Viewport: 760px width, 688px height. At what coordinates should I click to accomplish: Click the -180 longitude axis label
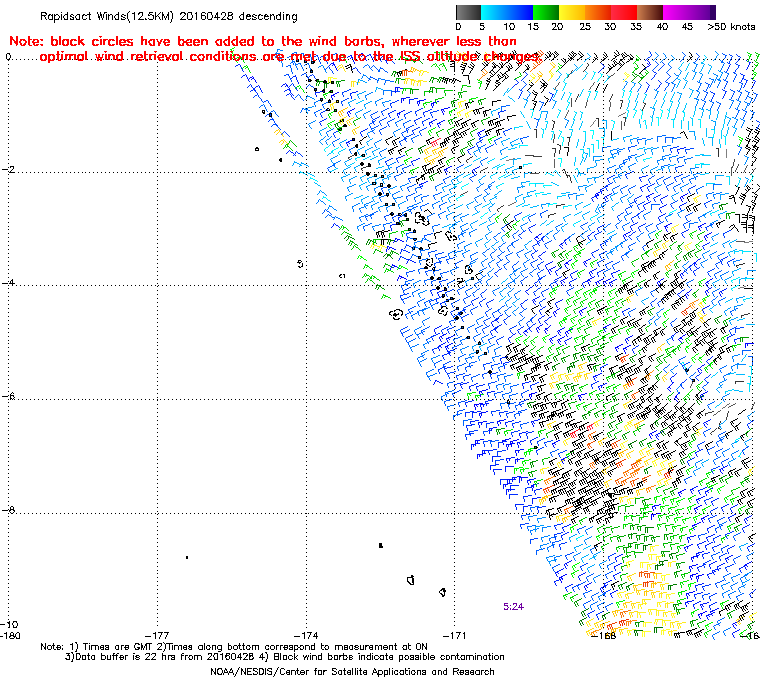point(11,635)
